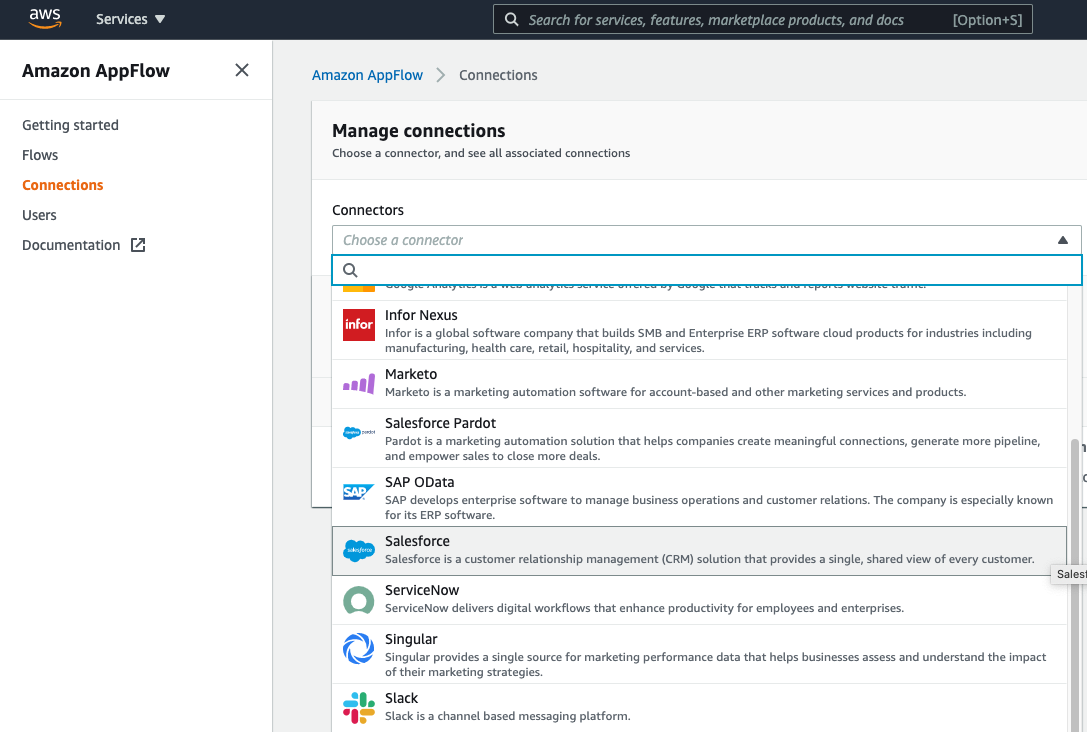
Task: Choose Slack connector name
Action: 401,698
